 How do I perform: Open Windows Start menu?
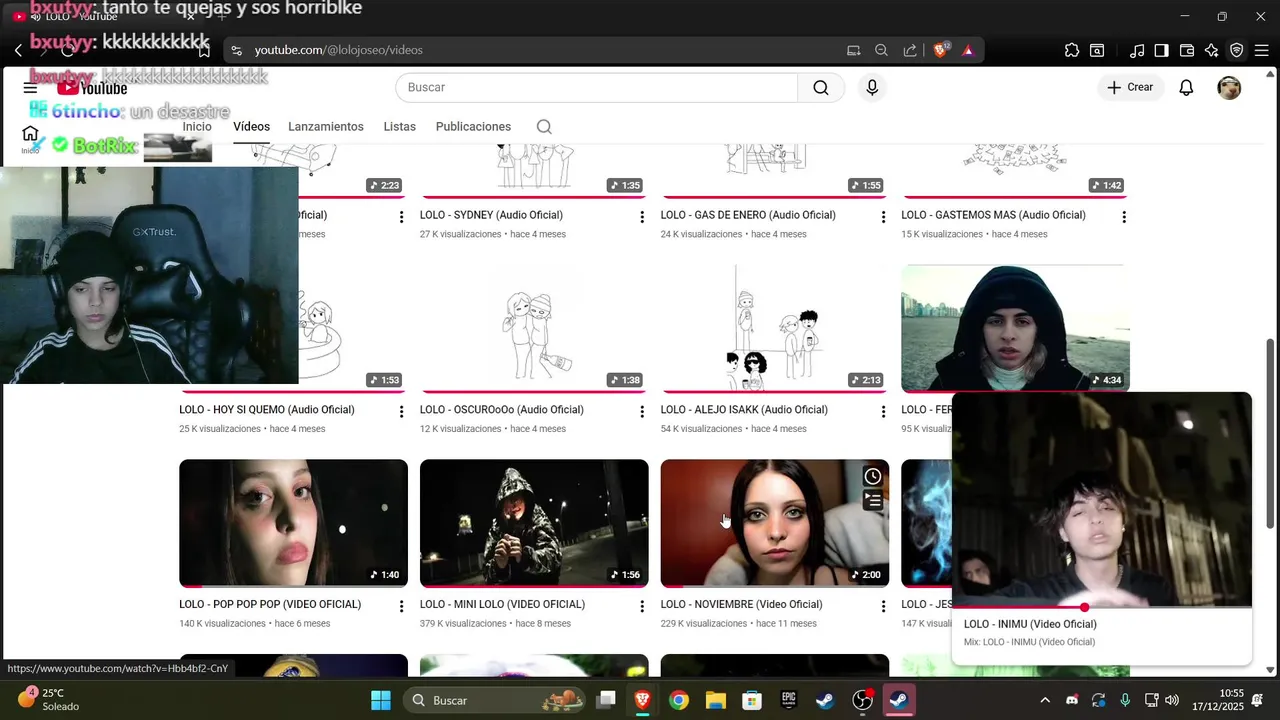(x=381, y=700)
